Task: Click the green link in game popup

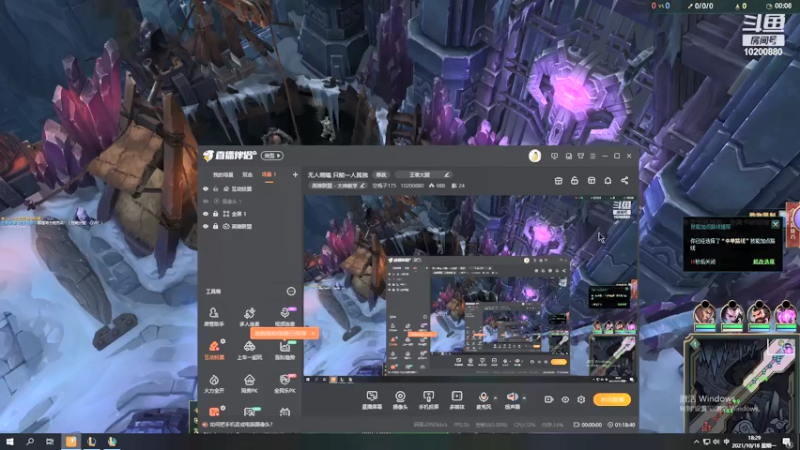Action: pyautogui.click(x=763, y=262)
